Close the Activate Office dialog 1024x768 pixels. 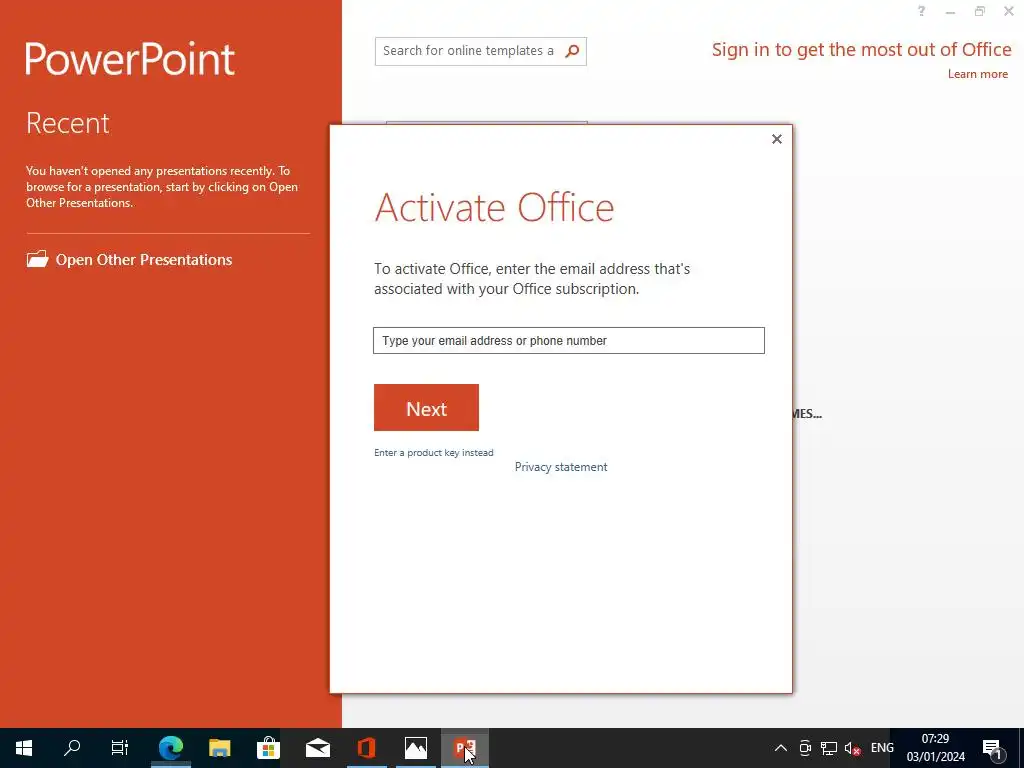[x=776, y=139]
